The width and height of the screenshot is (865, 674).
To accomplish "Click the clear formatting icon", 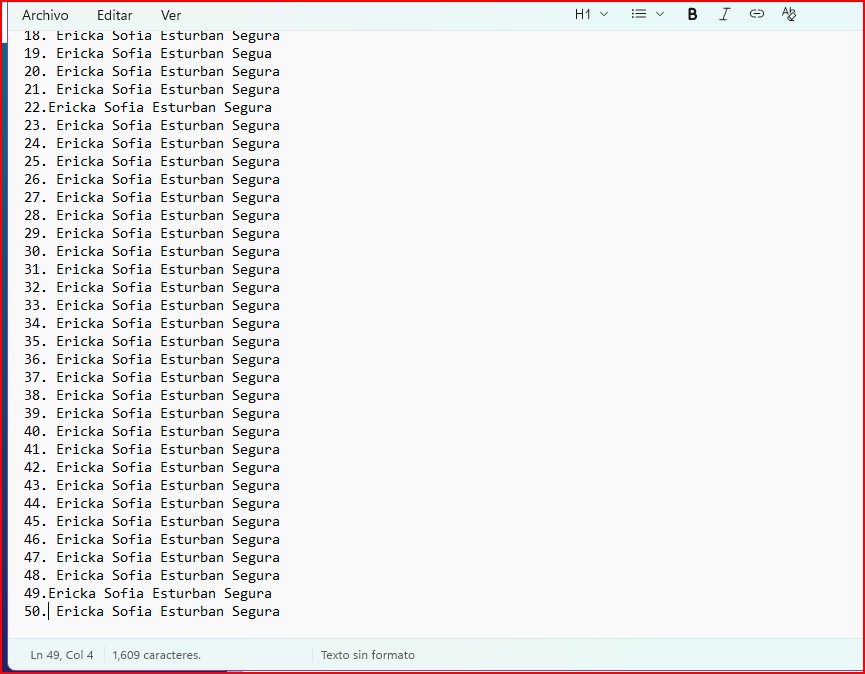I will pyautogui.click(x=789, y=14).
